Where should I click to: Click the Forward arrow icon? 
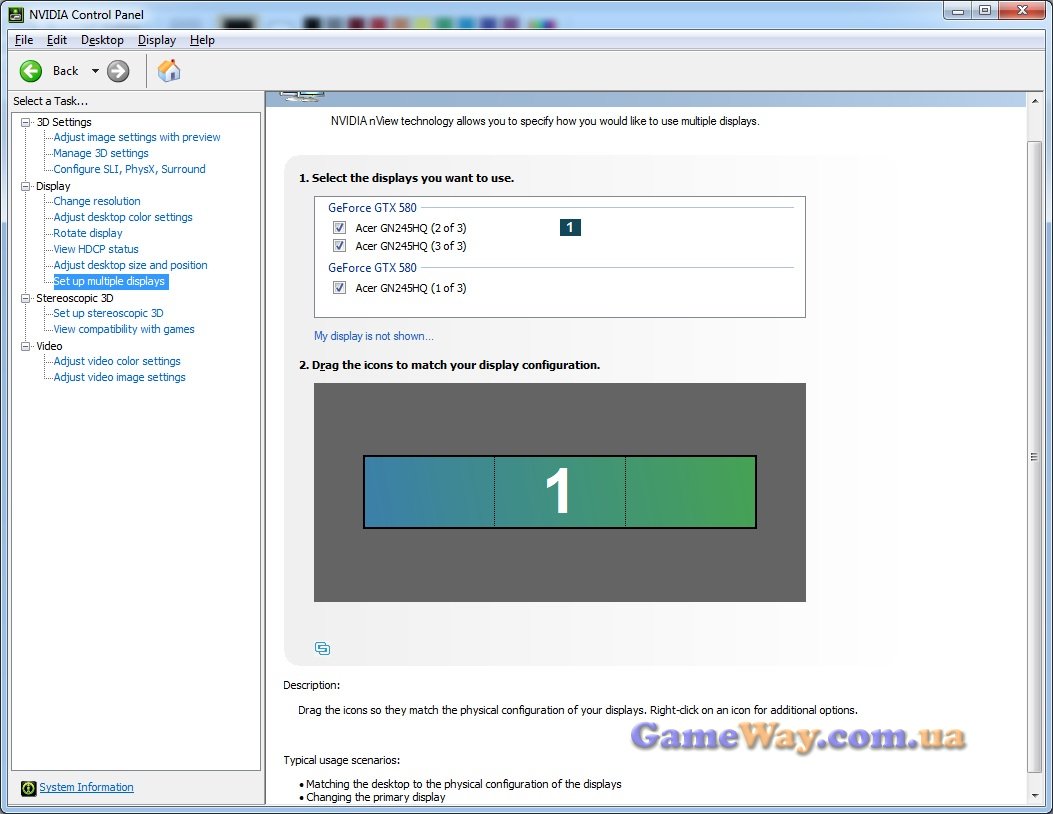(x=118, y=71)
